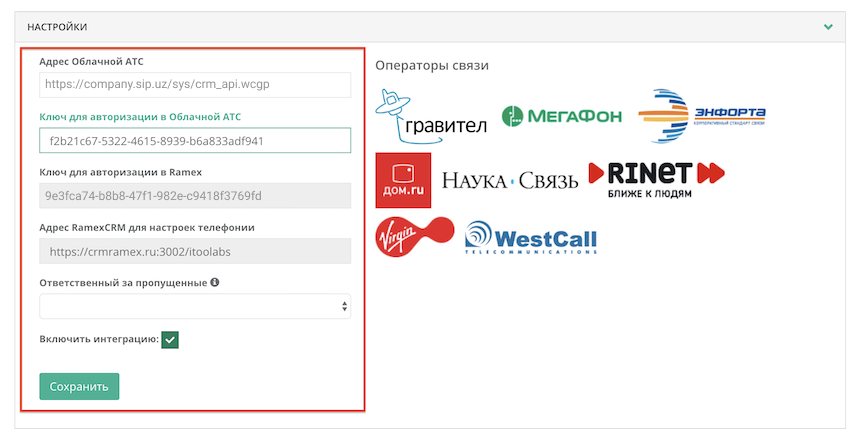
Task: Click info icon next to Ответственный за пропущенные
Action: 215,283
